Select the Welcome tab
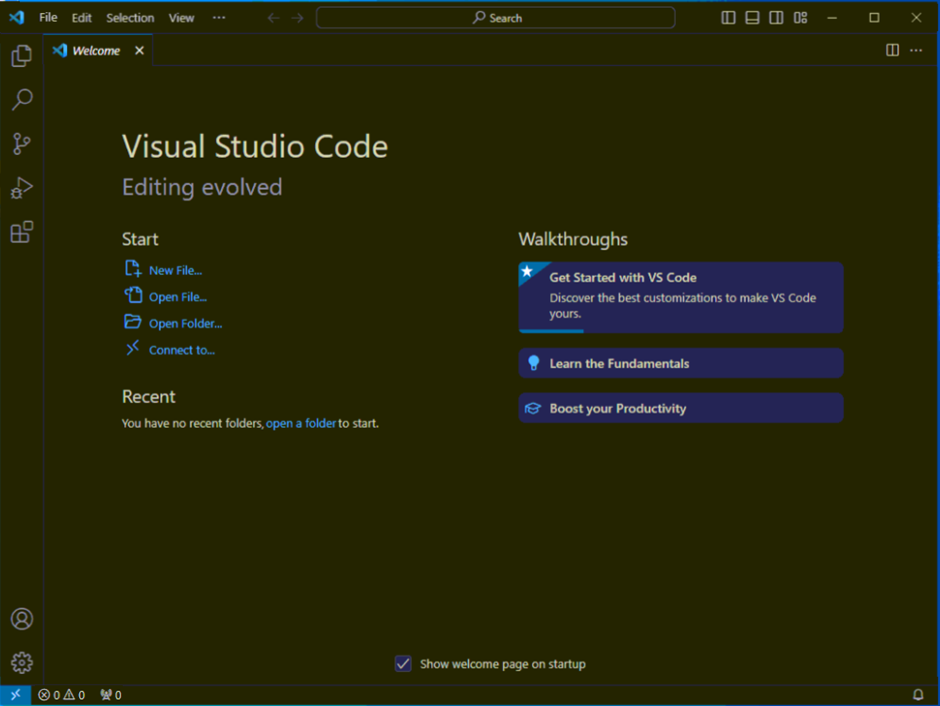 [97, 50]
